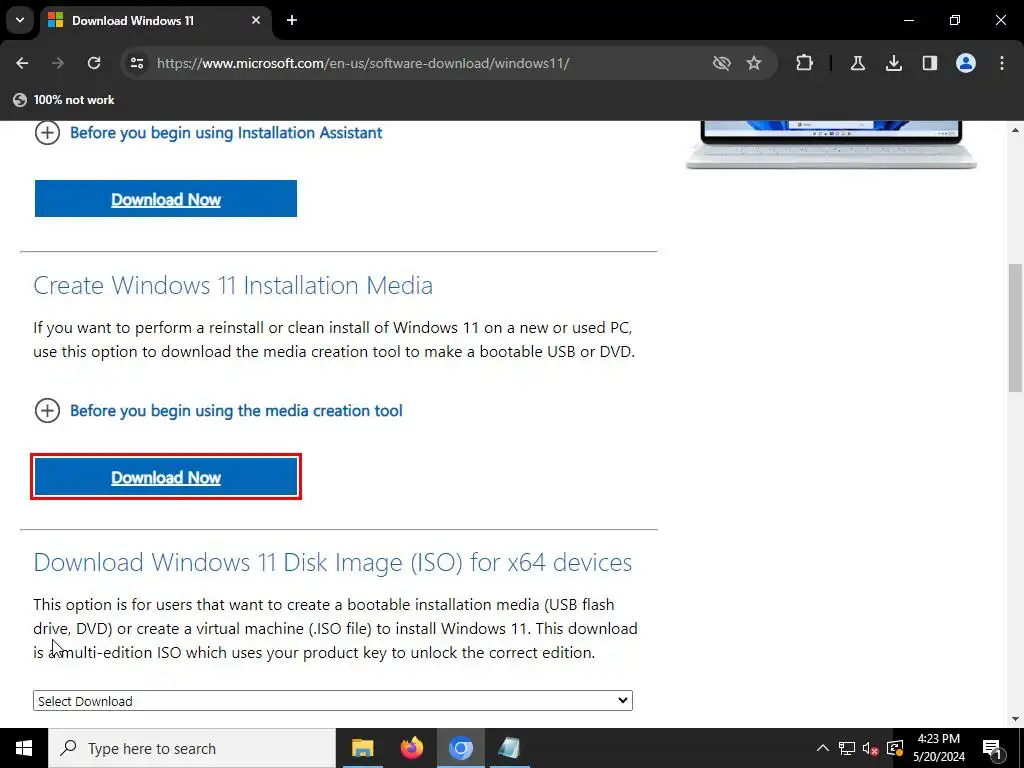The image size is (1024, 768).
Task: Bookmark this page with the star
Action: (754, 63)
